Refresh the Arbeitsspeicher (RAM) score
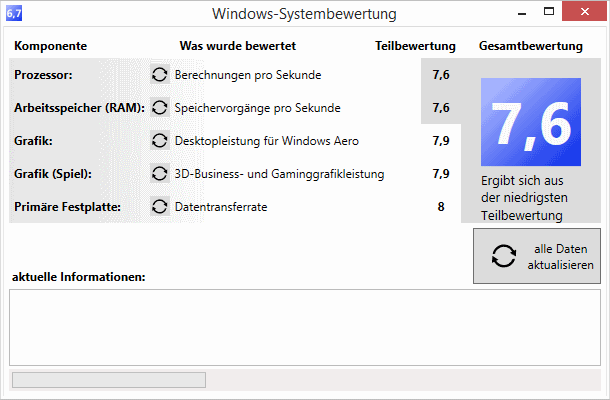The height and width of the screenshot is (400, 610). click(x=160, y=107)
